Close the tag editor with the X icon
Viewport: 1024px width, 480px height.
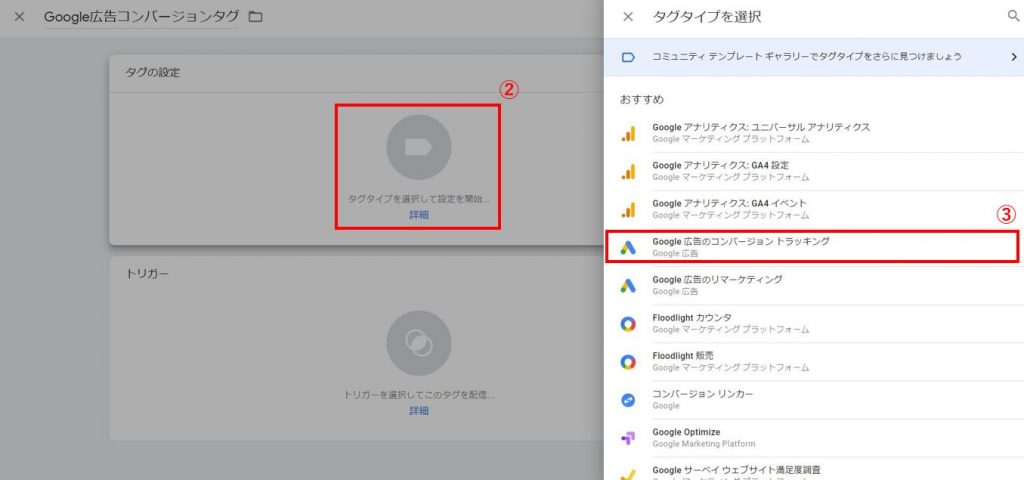[x=20, y=17]
